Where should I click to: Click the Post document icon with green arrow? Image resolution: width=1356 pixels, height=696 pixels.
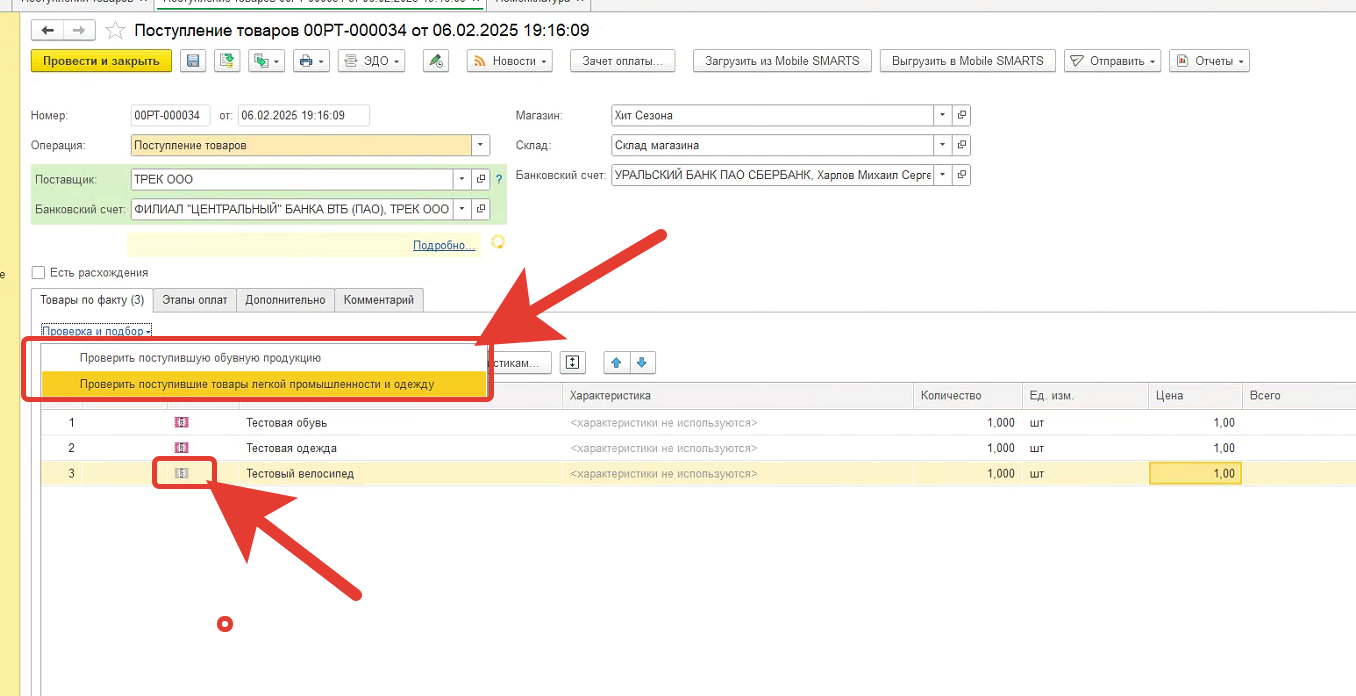pos(227,61)
